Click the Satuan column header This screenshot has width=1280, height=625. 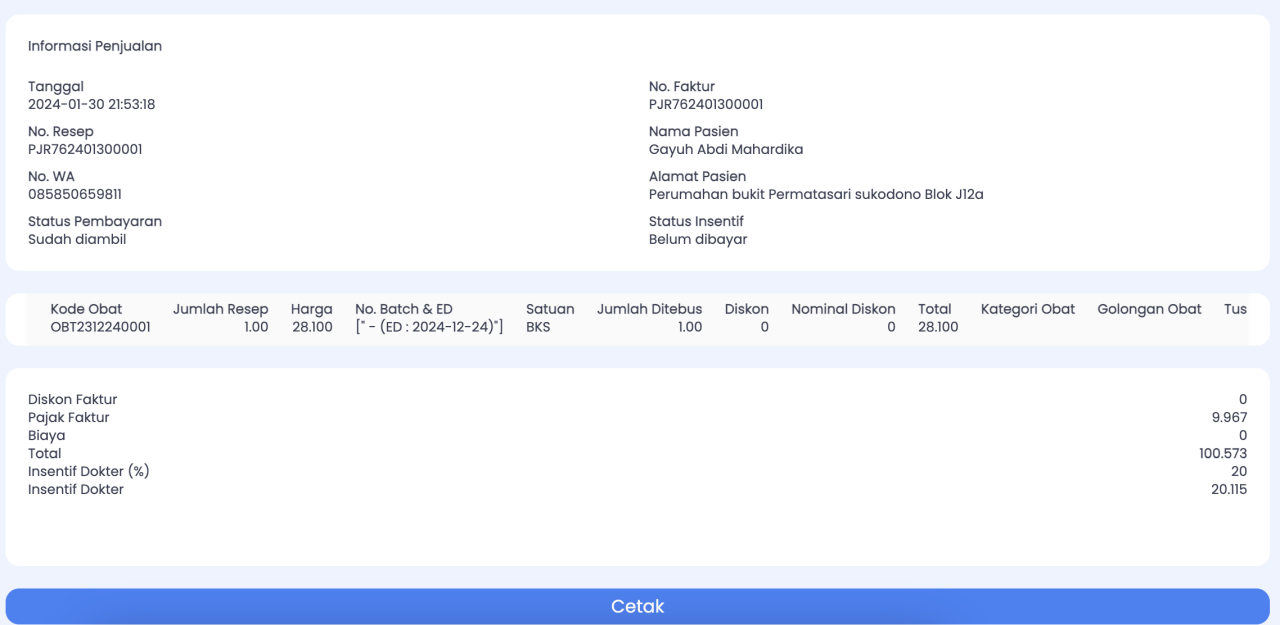550,309
